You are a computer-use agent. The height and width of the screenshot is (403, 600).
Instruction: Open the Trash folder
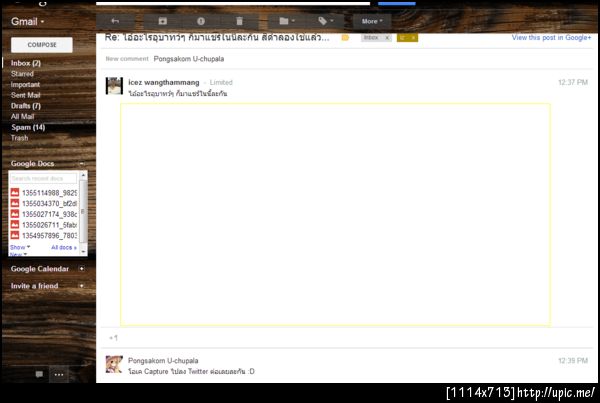pyautogui.click(x=20, y=138)
